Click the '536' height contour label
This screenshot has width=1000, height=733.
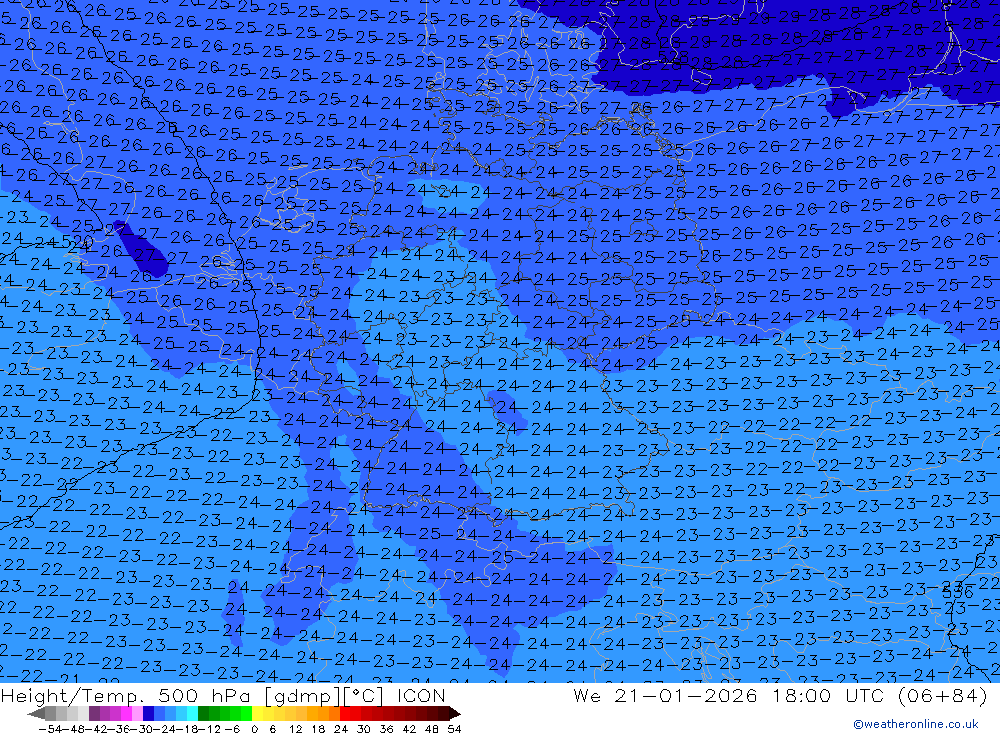[x=957, y=592]
